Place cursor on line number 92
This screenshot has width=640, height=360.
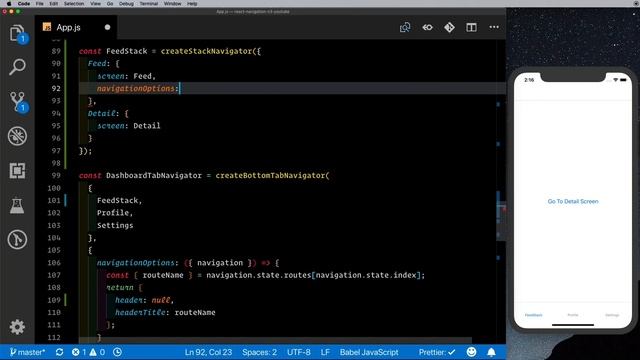[56, 89]
